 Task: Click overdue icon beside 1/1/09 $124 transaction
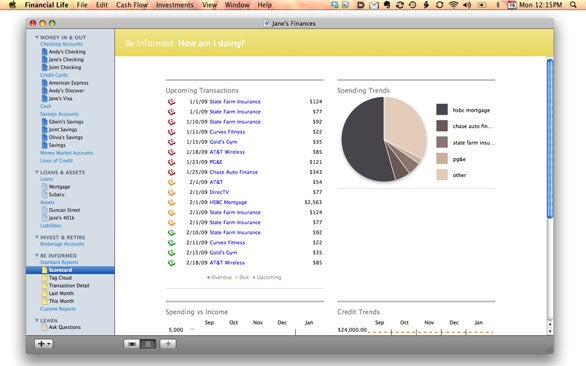[x=171, y=101]
